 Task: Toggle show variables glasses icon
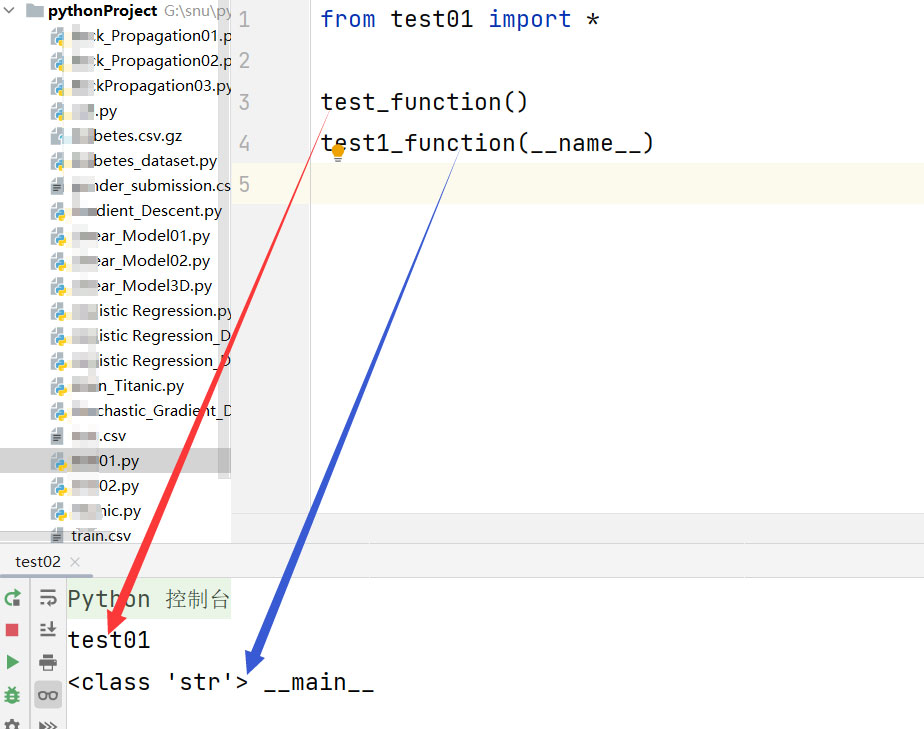tap(48, 695)
